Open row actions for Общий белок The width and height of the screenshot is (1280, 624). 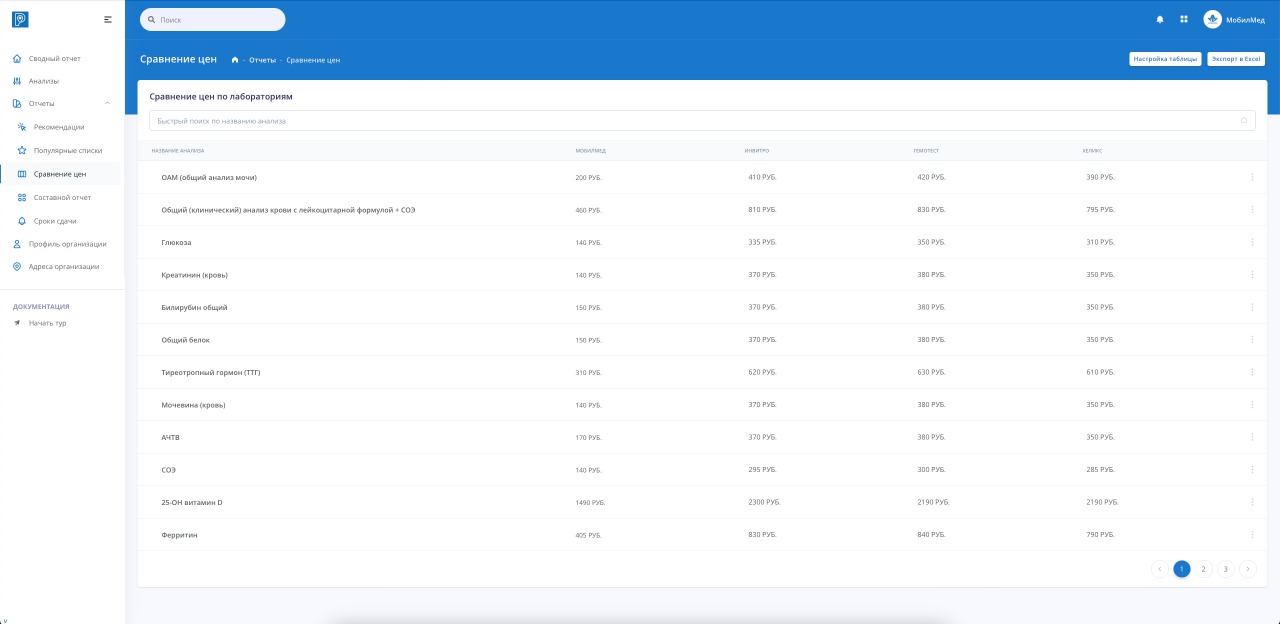[x=1252, y=340]
